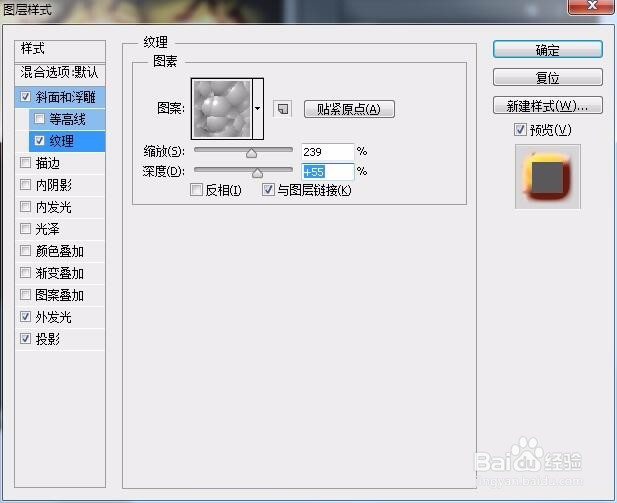Enable the 等高线 checkbox

pyautogui.click(x=39, y=118)
